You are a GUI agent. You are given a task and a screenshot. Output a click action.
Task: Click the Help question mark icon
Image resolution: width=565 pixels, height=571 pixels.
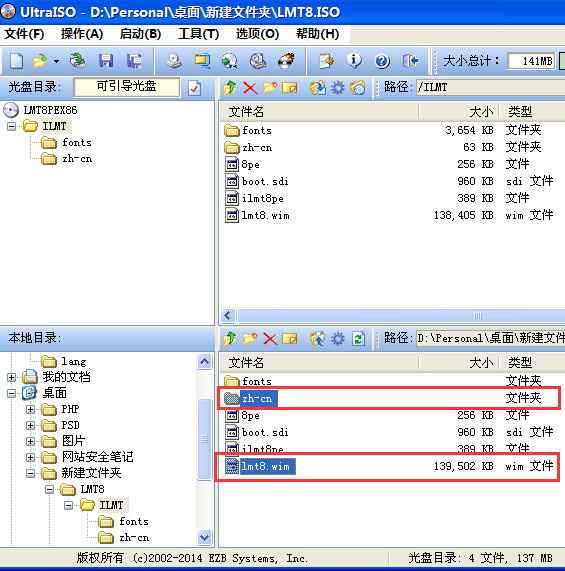[382, 60]
